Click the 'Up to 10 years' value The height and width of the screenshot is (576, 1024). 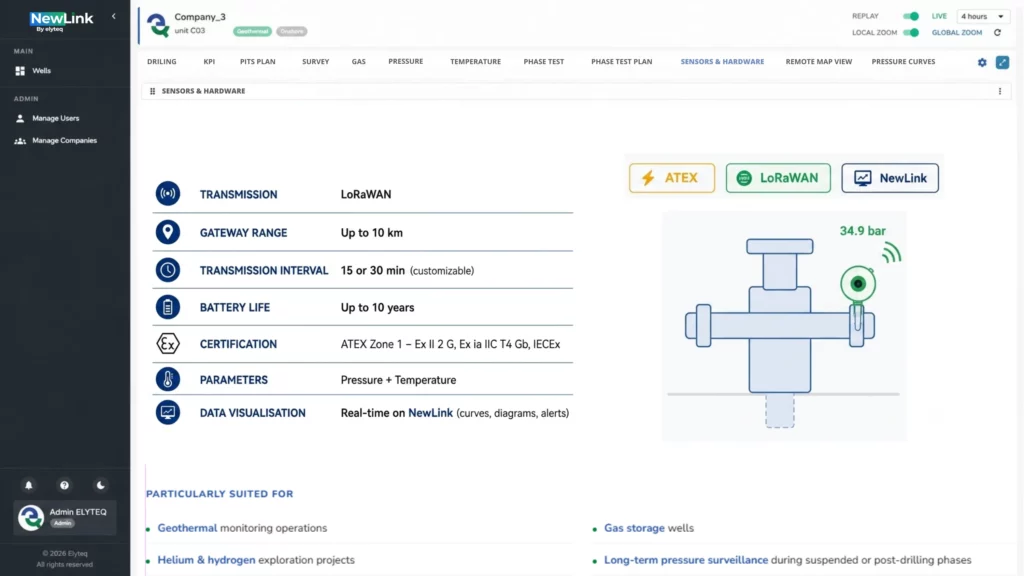click(x=377, y=308)
